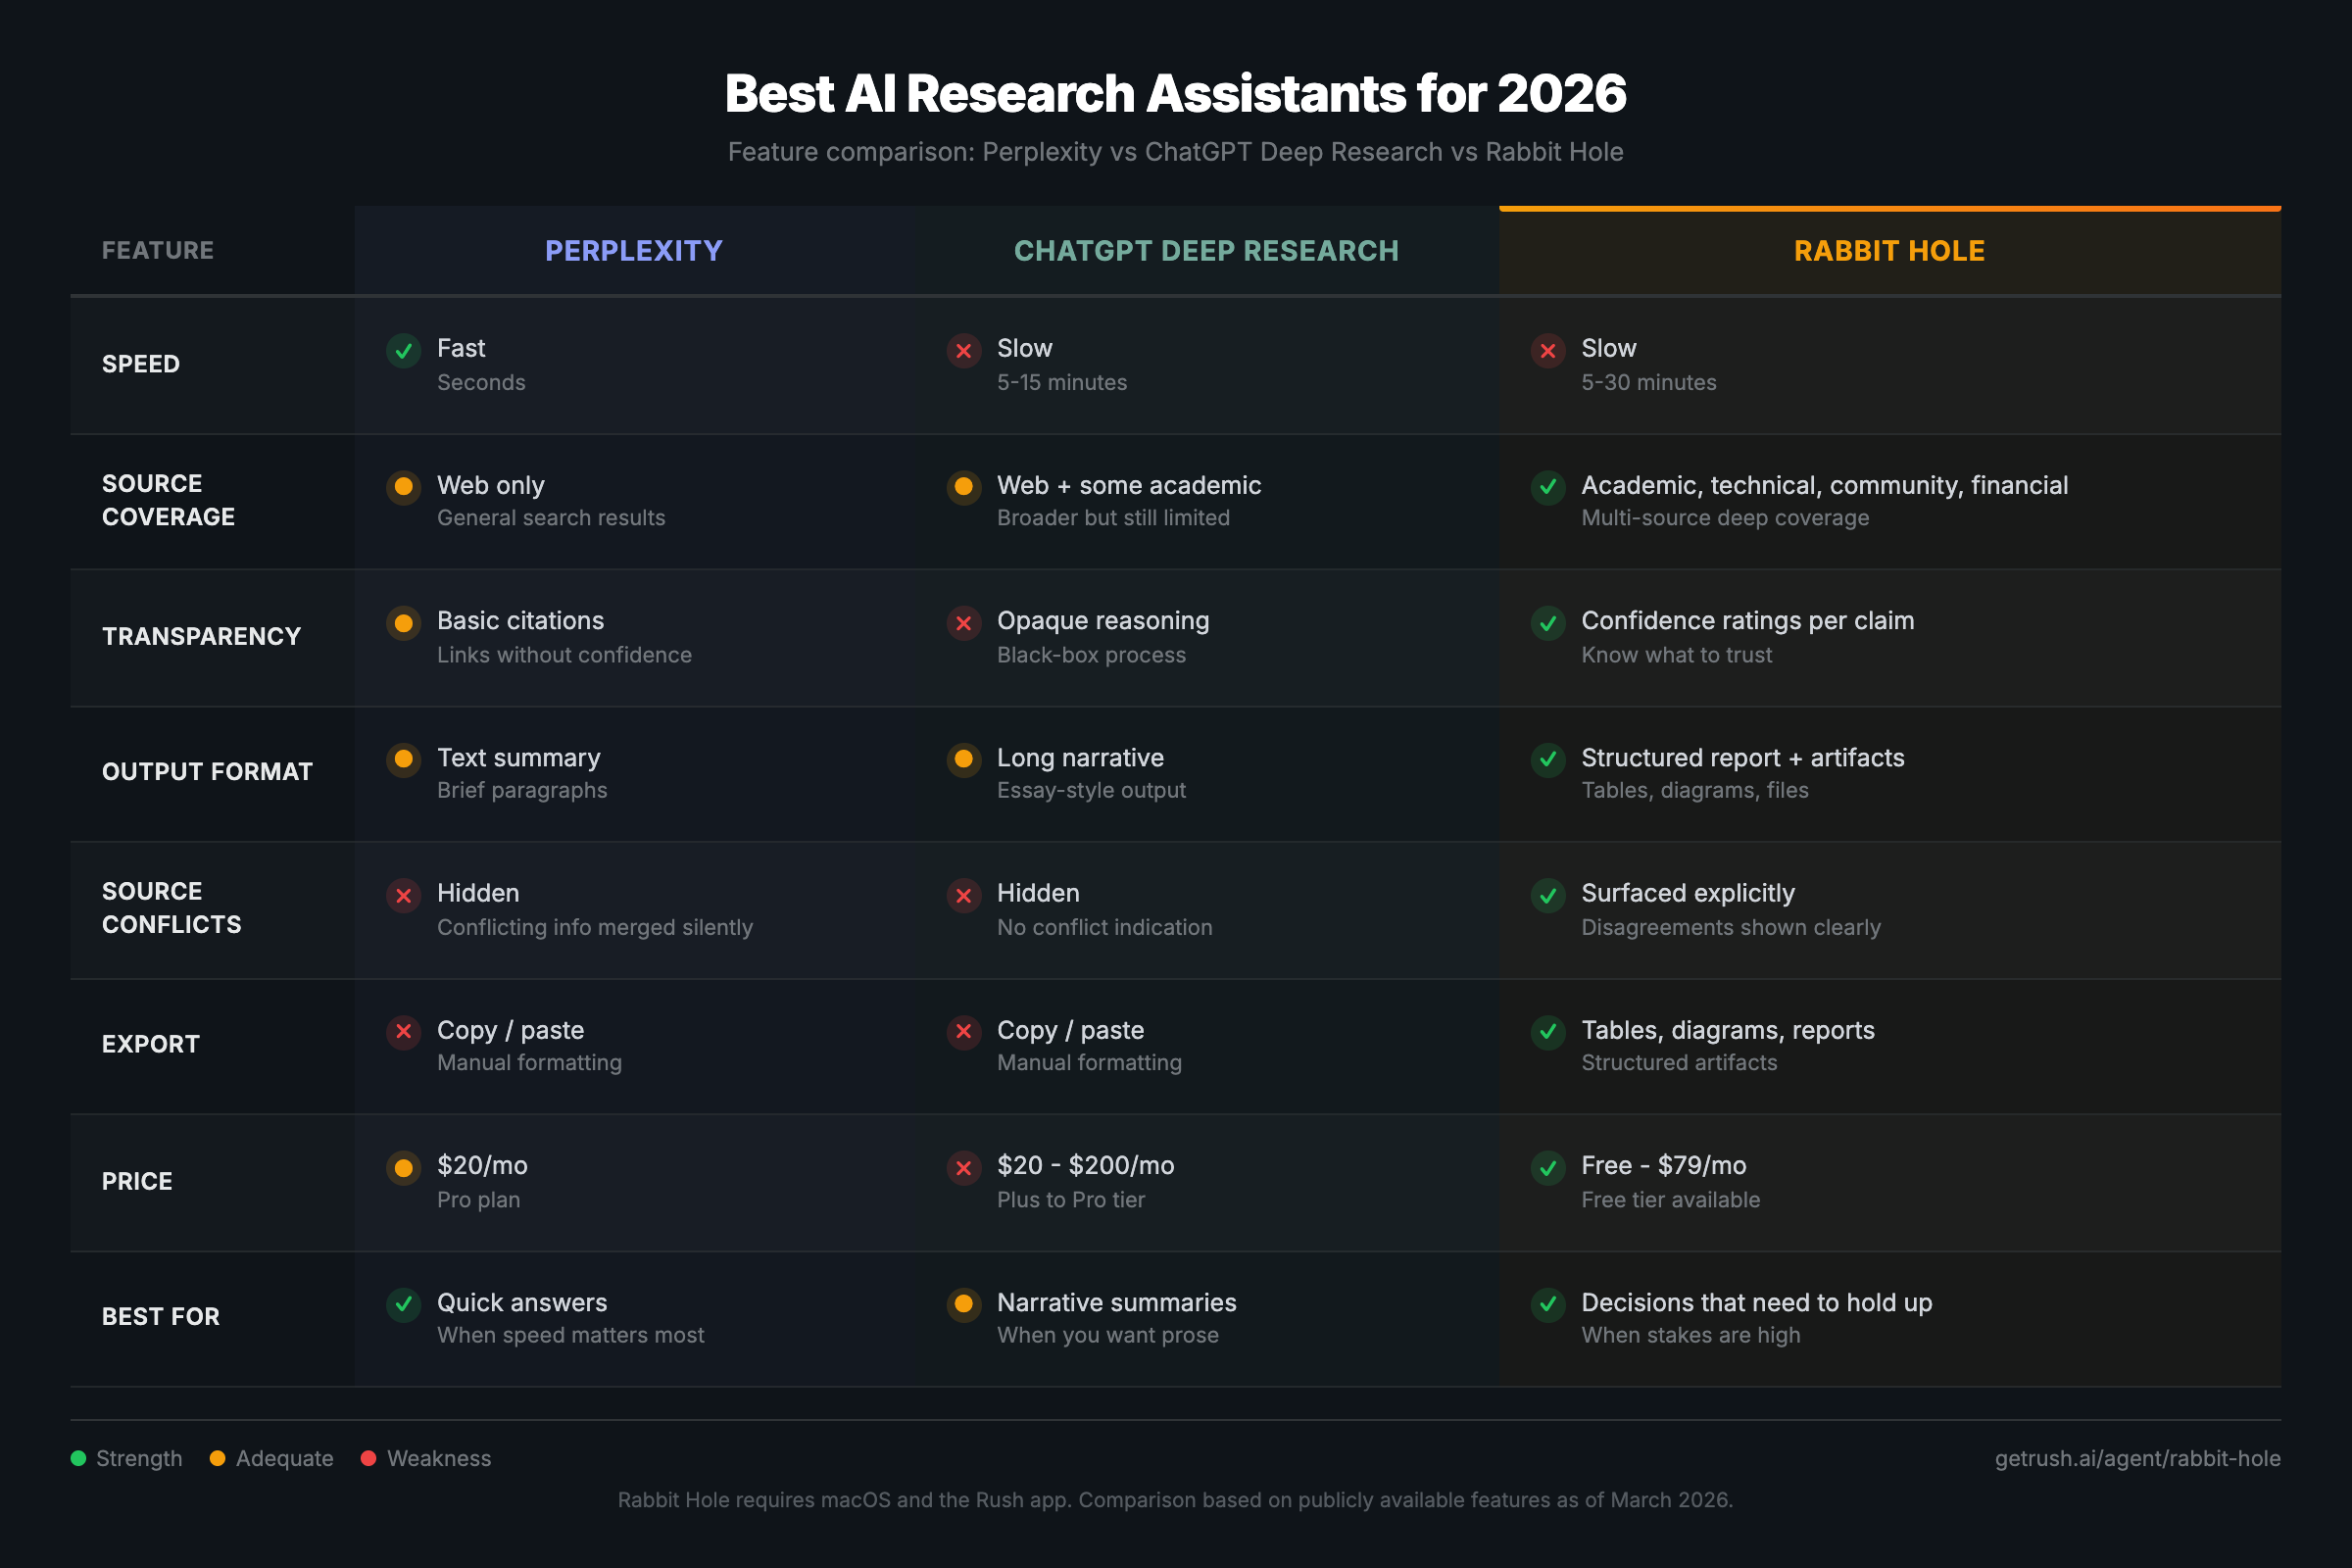Click ChatGPT's red X beside "Copy / paste"
This screenshot has width=2352, height=1568.
pyautogui.click(x=963, y=1031)
